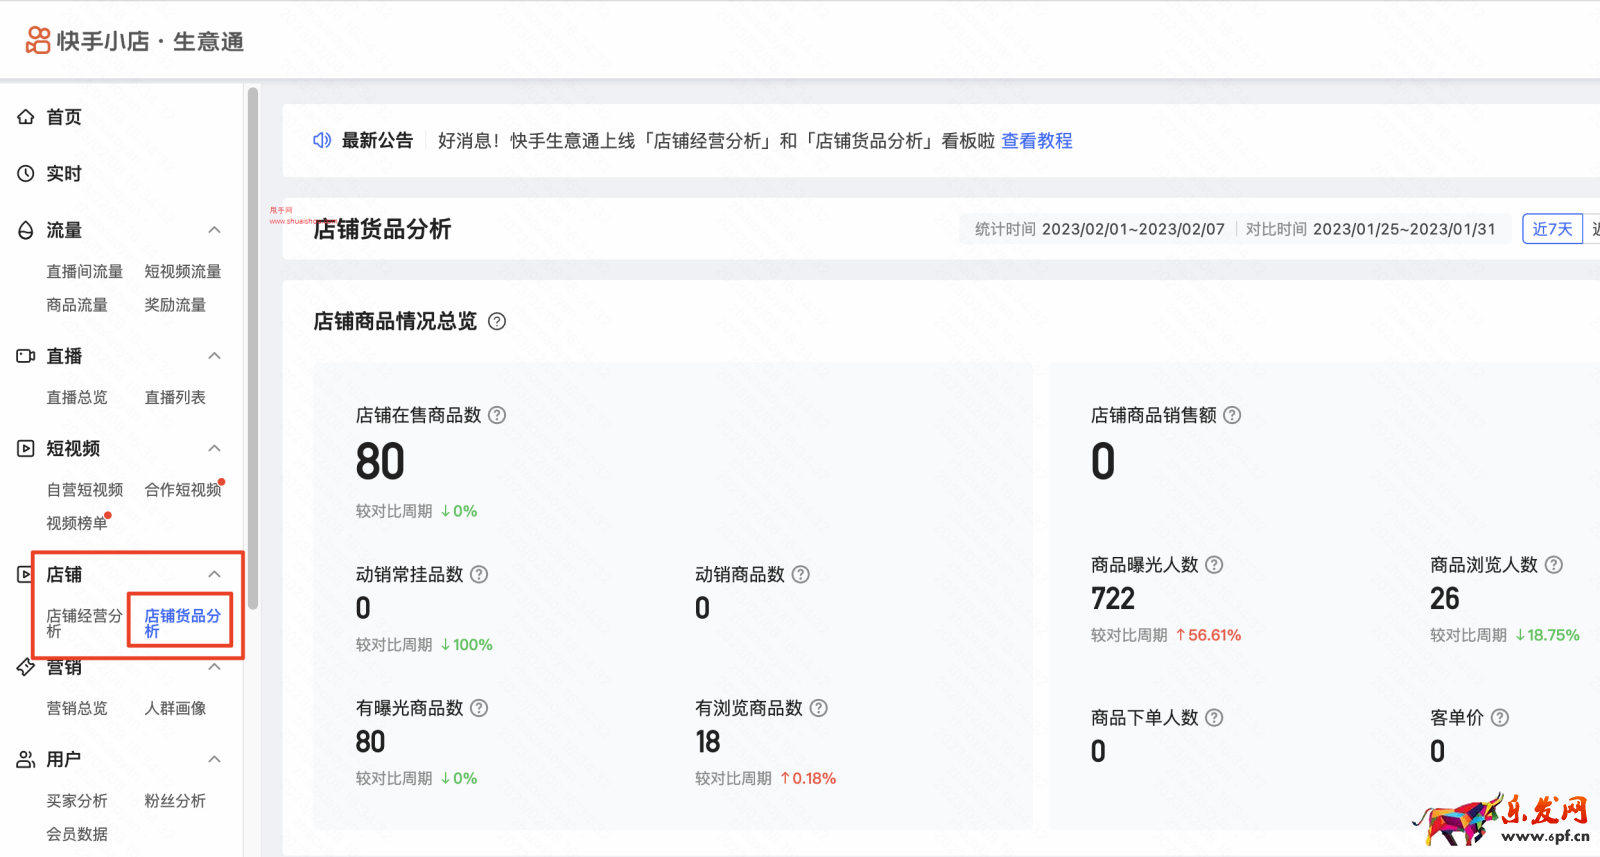This screenshot has width=1600, height=857.
Task: Click the tag icon beside 营销
Action: 26,667
